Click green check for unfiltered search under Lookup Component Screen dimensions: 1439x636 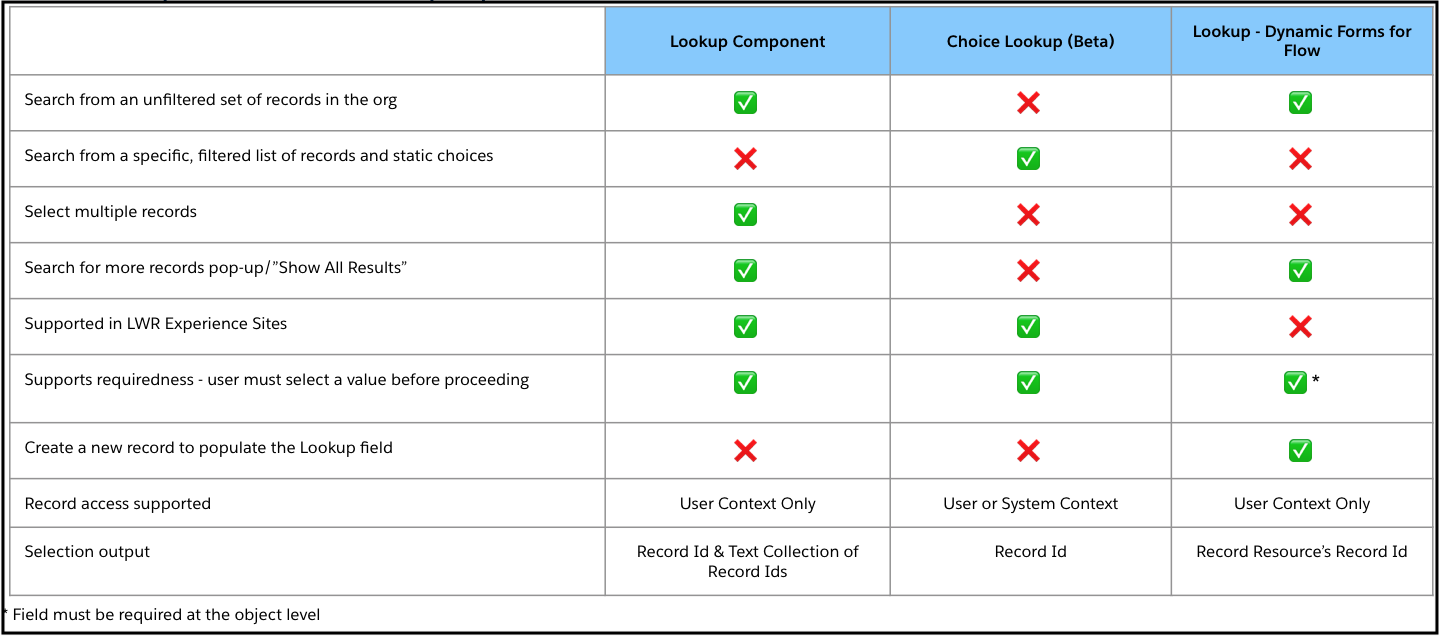[x=745, y=102]
